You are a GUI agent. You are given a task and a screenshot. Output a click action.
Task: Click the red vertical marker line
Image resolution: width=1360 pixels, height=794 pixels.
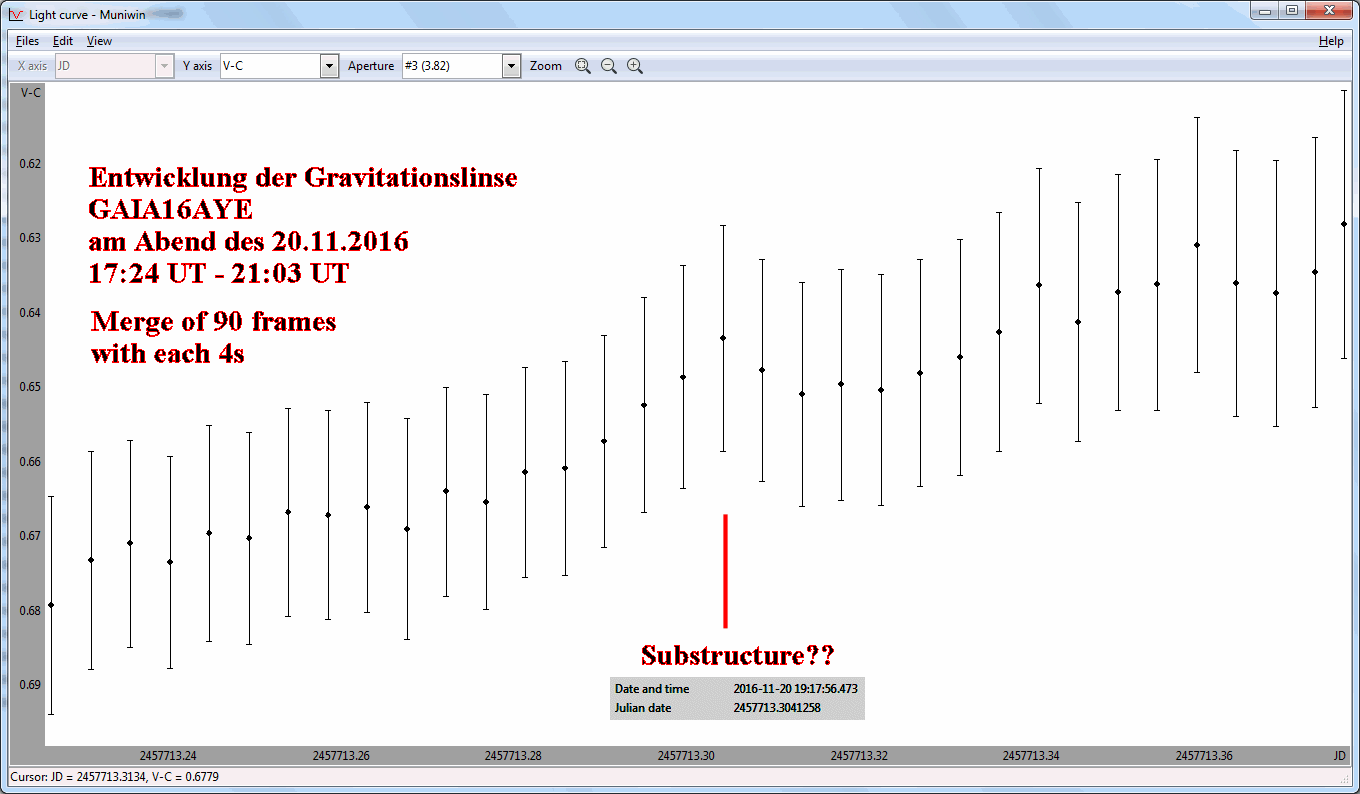(725, 571)
